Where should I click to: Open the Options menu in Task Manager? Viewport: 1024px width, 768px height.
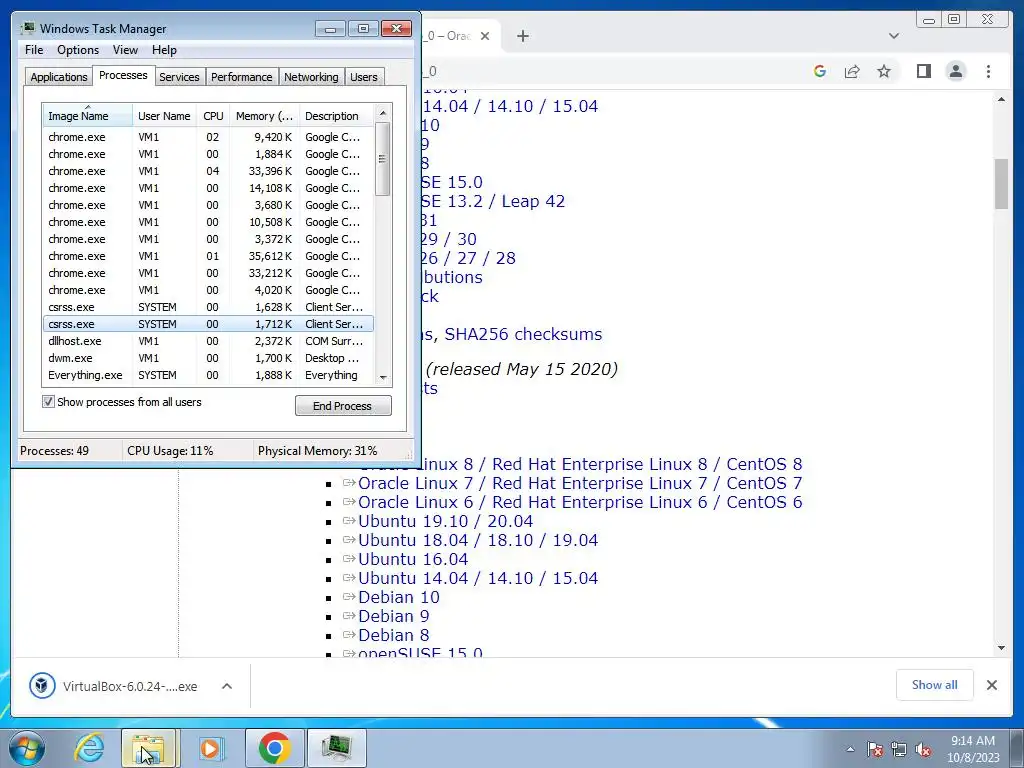coord(78,50)
